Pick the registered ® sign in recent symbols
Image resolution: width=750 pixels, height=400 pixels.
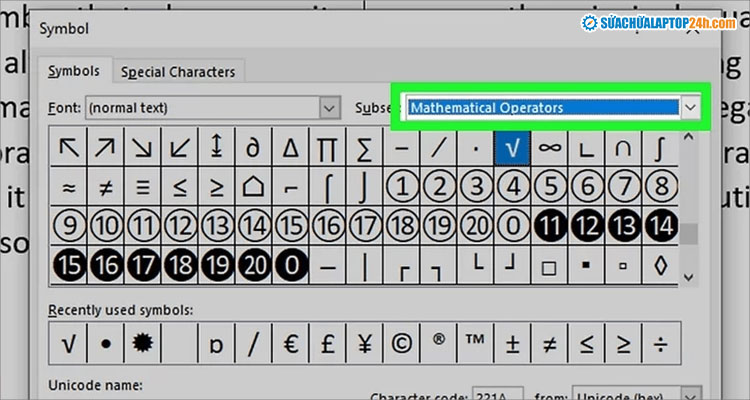point(439,344)
